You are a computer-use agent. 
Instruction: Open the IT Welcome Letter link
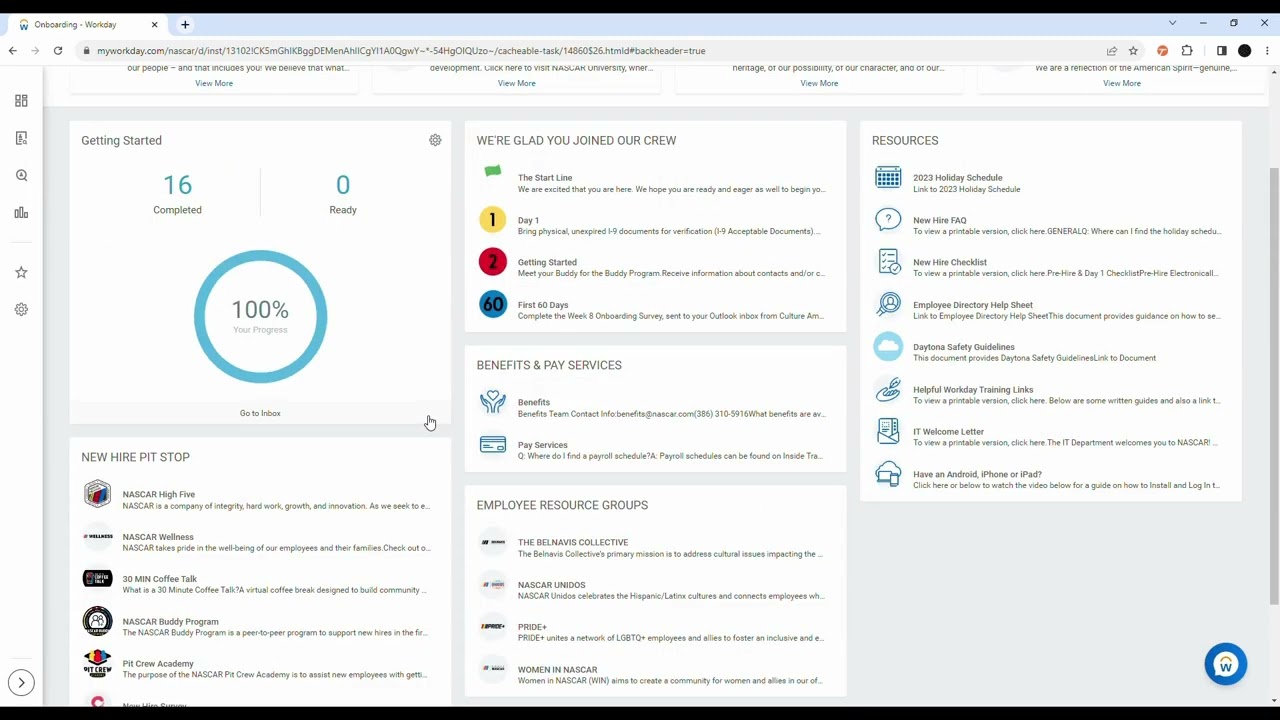click(948, 432)
